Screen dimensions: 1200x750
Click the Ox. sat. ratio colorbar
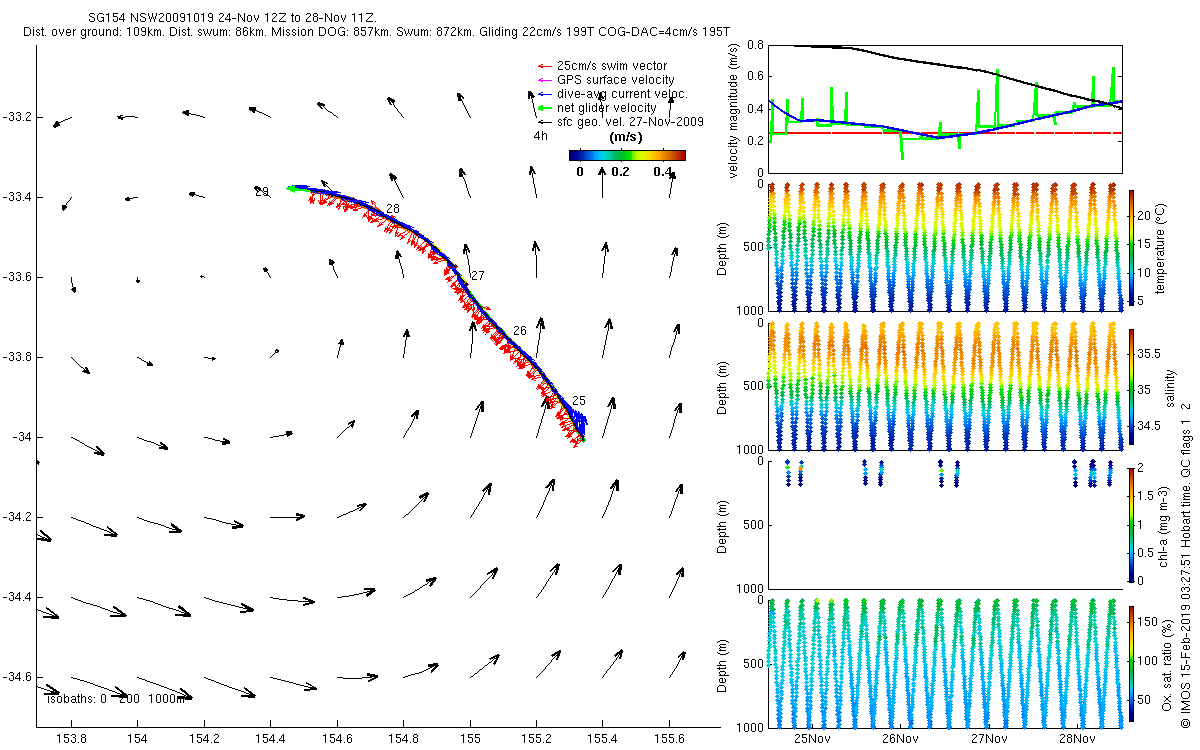[x=1131, y=663]
